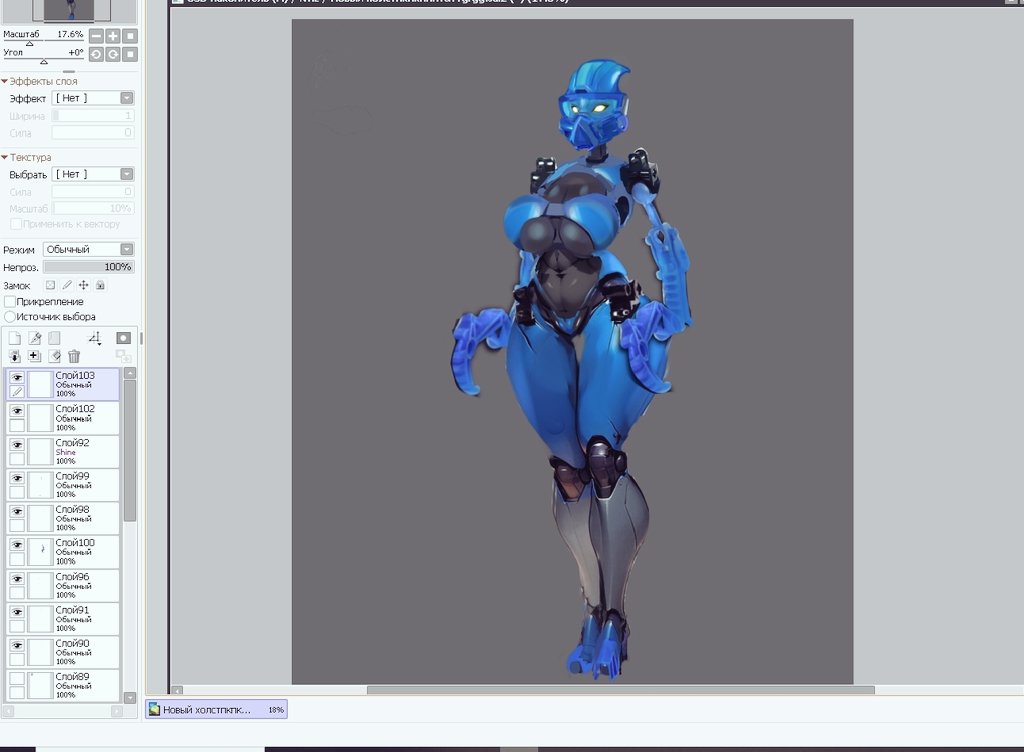Click the canvas horizontal scrollbar thumb

620,690
